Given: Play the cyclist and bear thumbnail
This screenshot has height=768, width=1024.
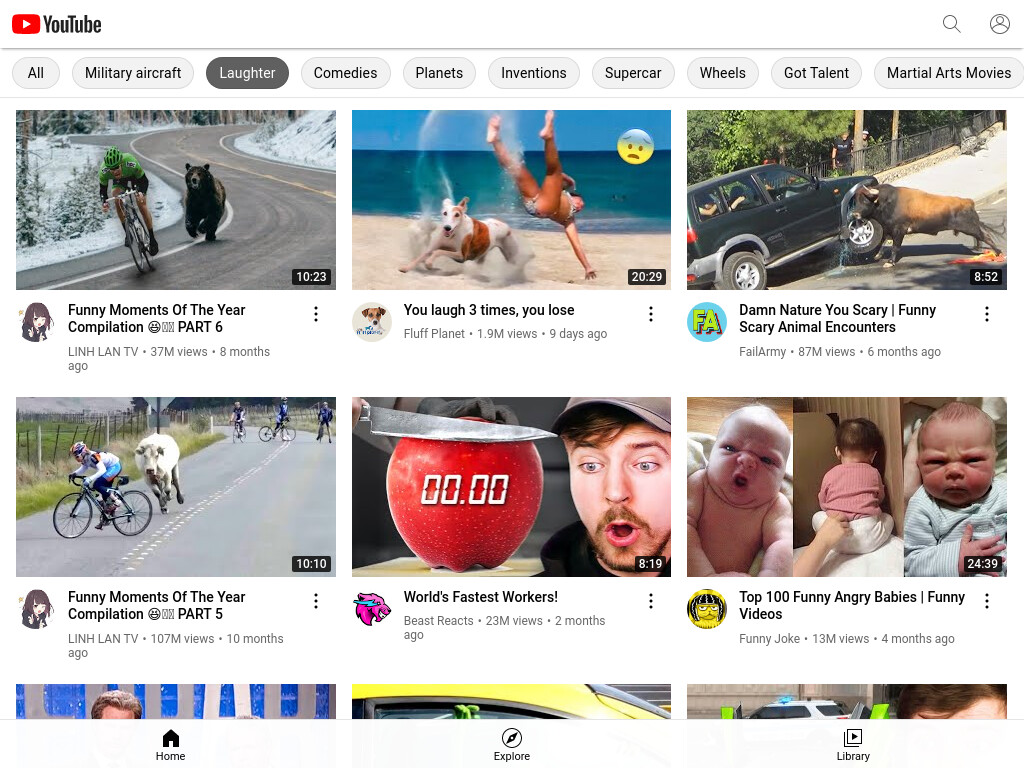Looking at the screenshot, I should (176, 200).
